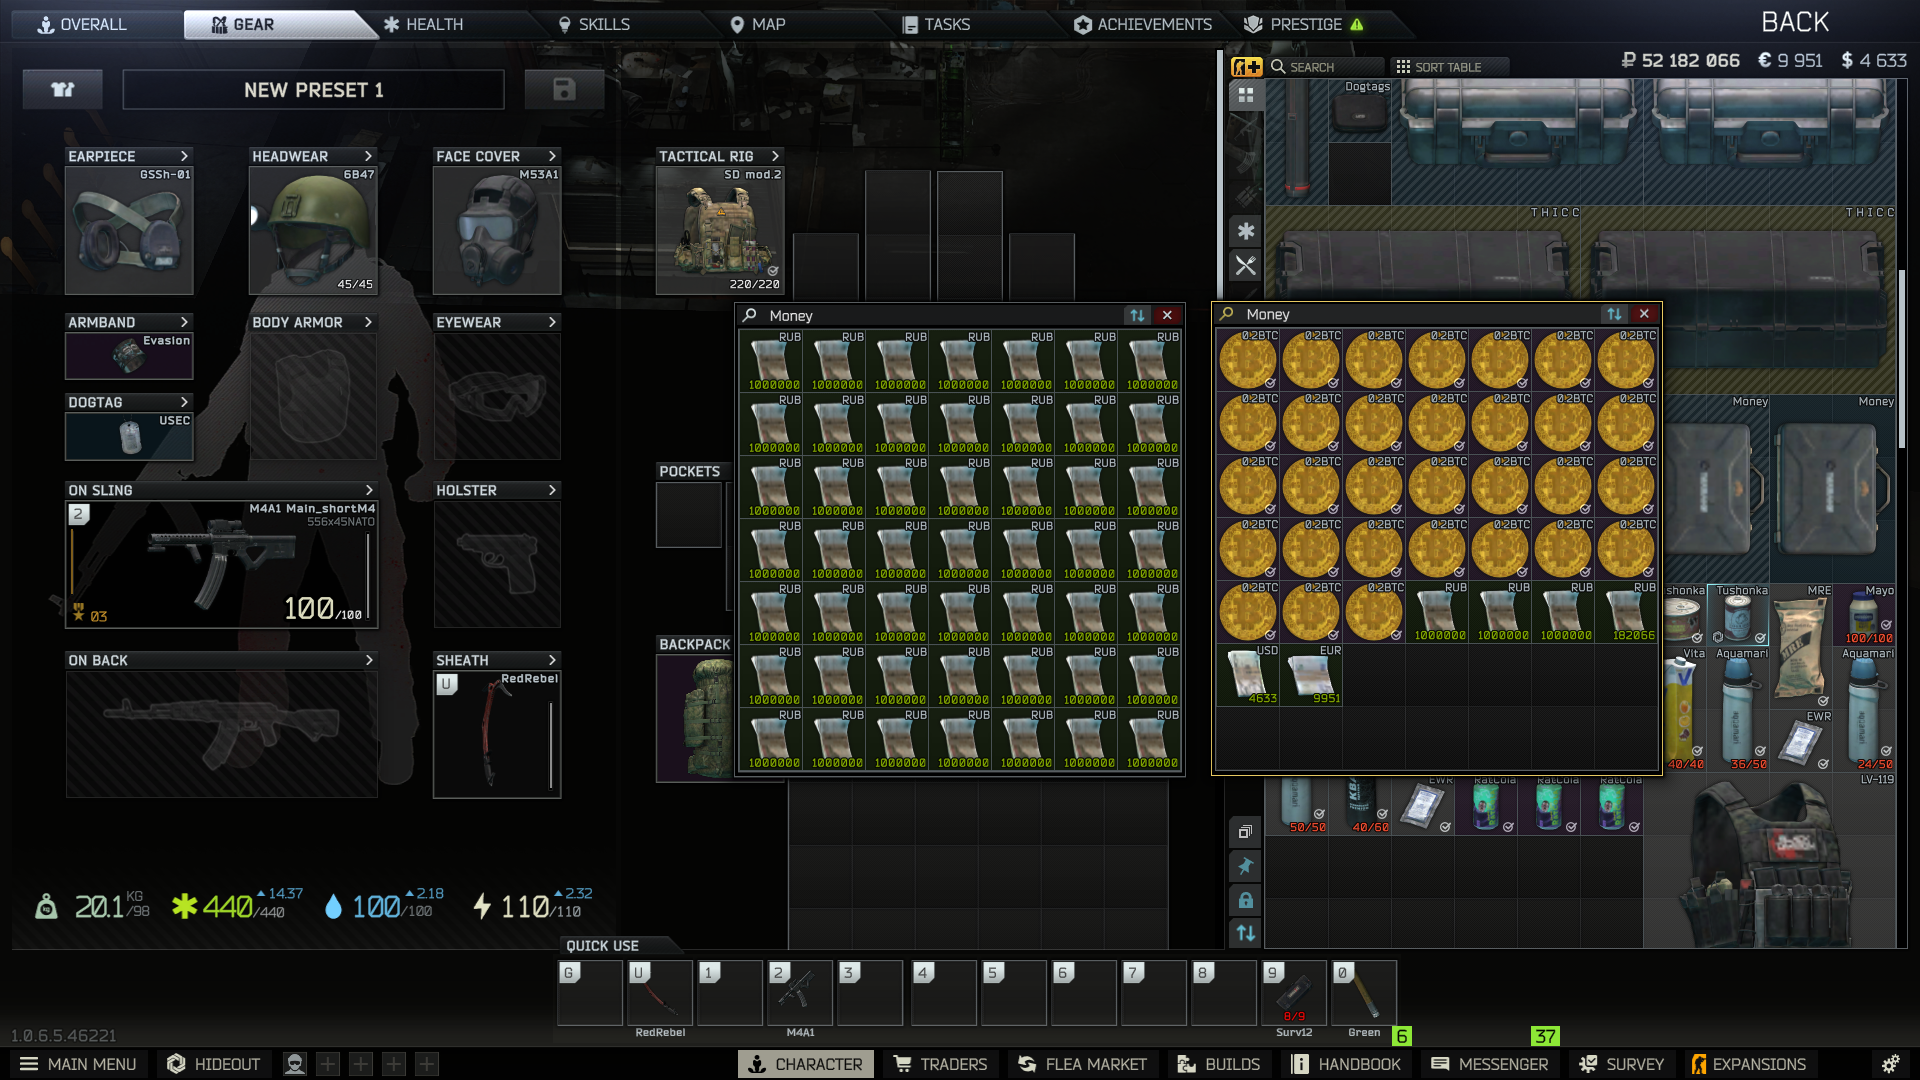Switch to the Skills tab
1920x1080 pixels.
tap(594, 24)
